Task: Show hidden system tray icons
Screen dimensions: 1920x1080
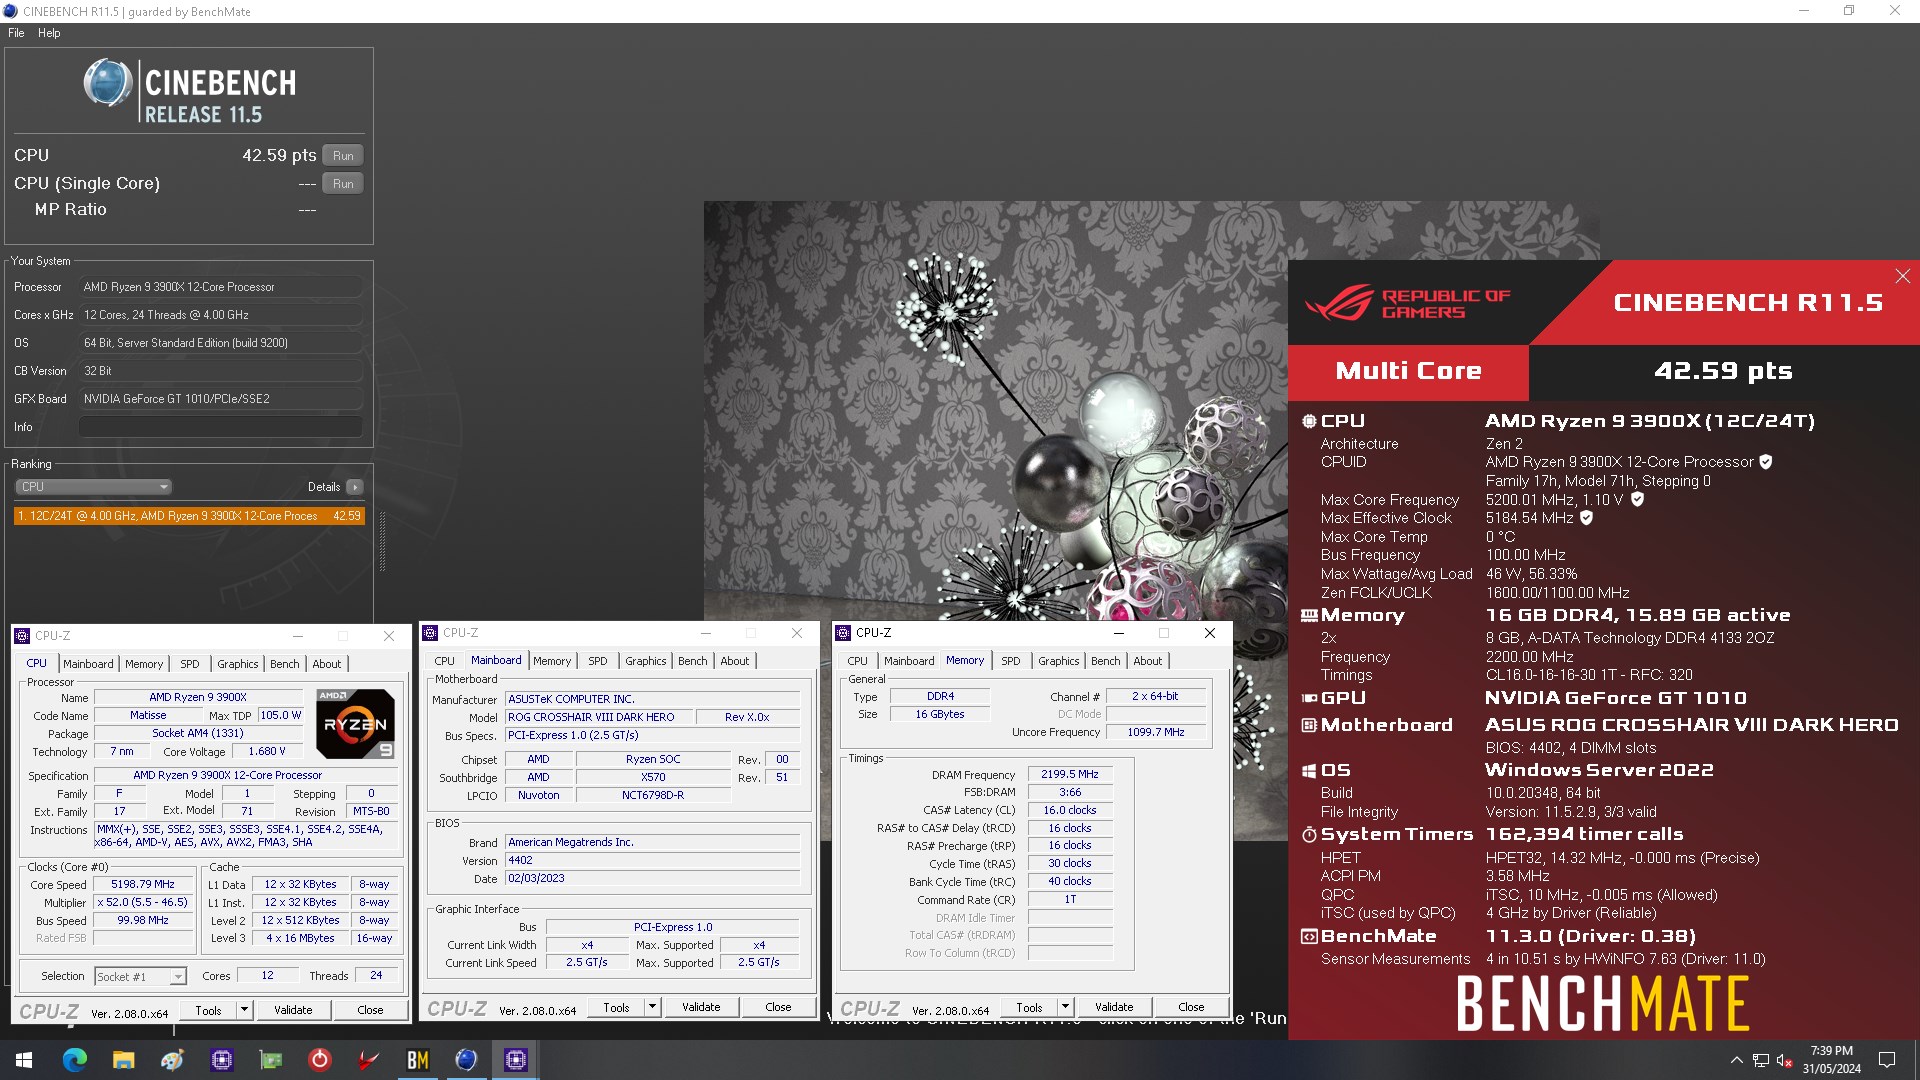Action: pos(1737,1060)
